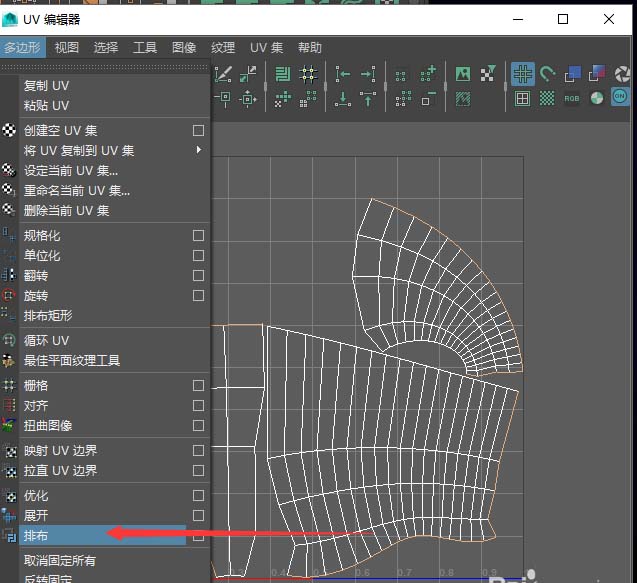Click the RGB channels display icon

click(572, 98)
